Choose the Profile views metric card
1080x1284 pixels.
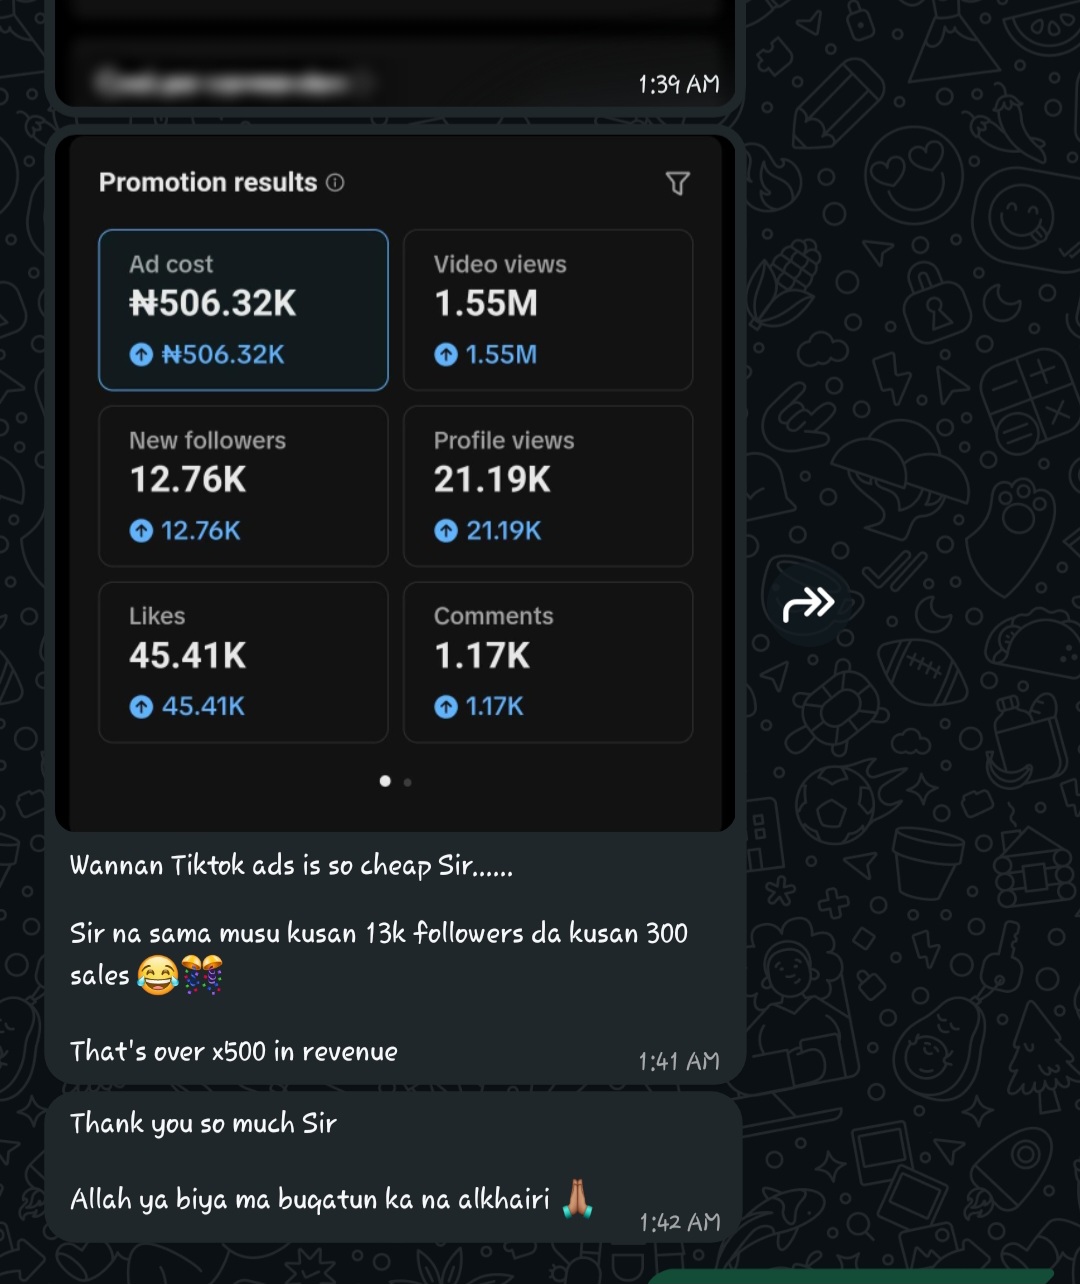(x=548, y=486)
